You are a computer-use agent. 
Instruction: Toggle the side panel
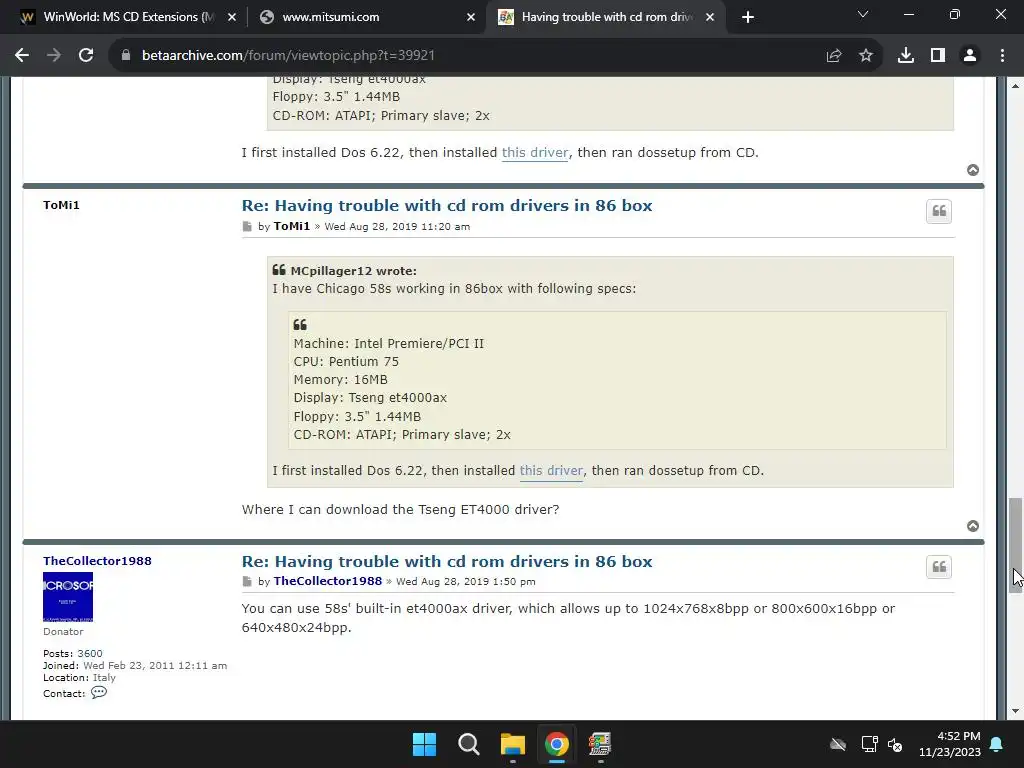point(938,56)
